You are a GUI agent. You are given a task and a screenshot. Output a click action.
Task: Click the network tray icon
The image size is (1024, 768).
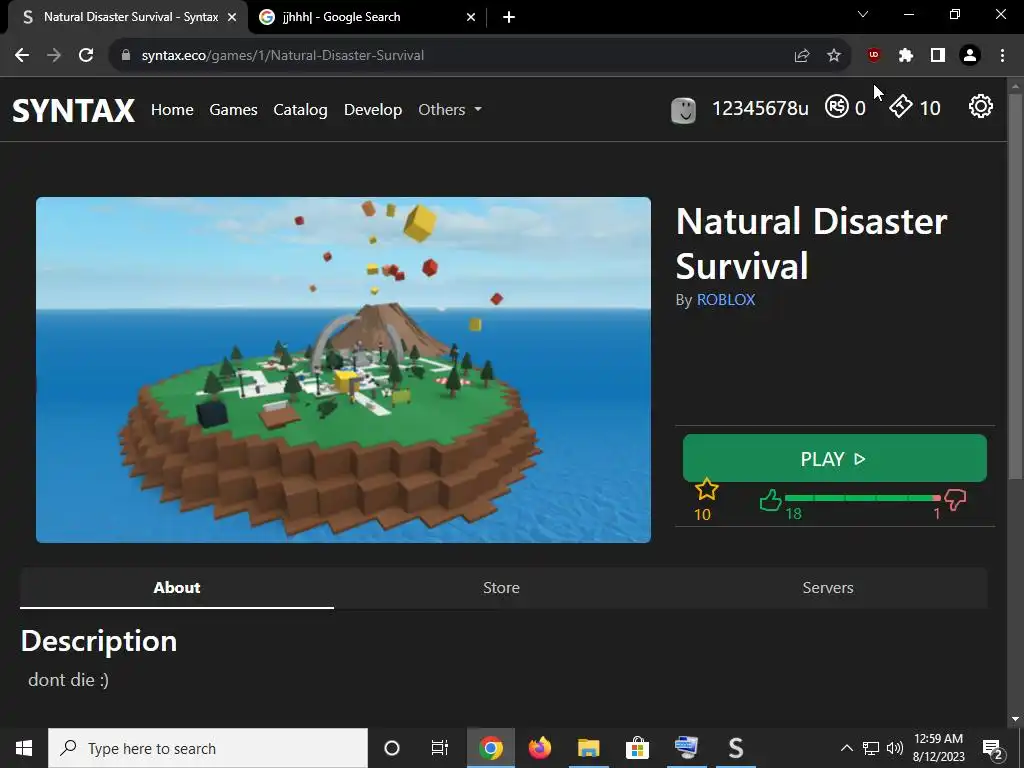click(x=871, y=748)
